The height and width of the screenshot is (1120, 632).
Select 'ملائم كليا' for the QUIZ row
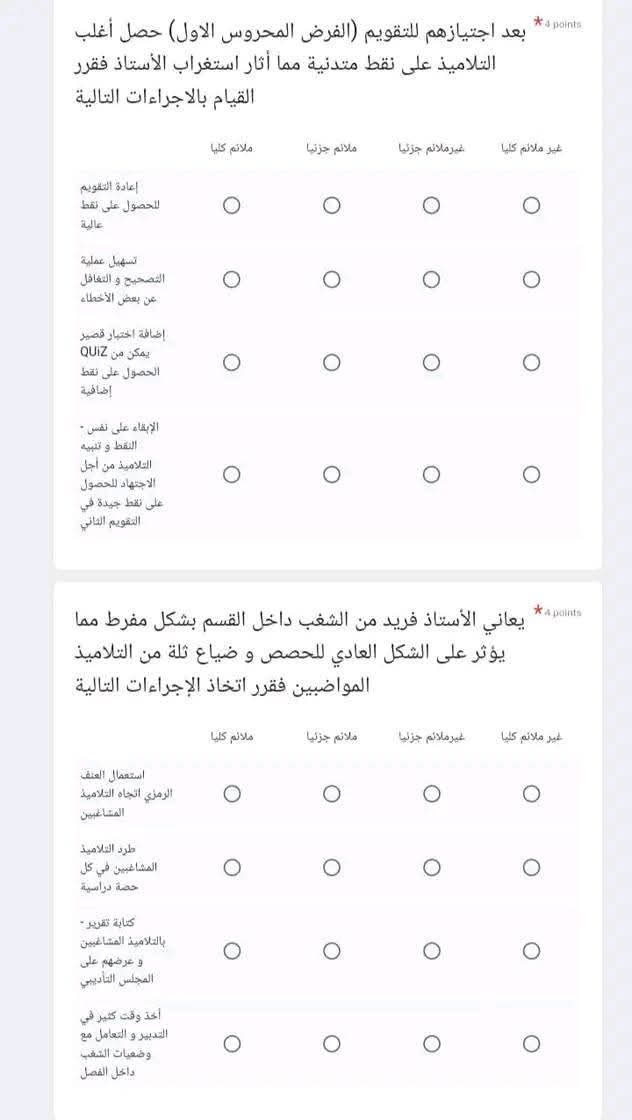point(232,361)
